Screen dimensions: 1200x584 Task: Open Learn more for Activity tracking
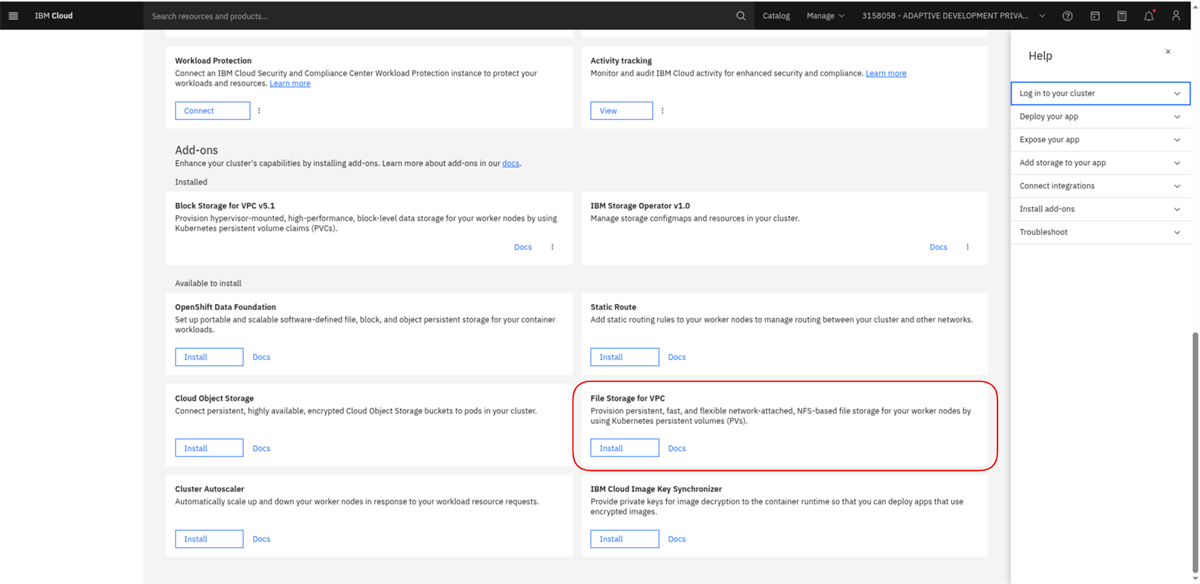(886, 74)
